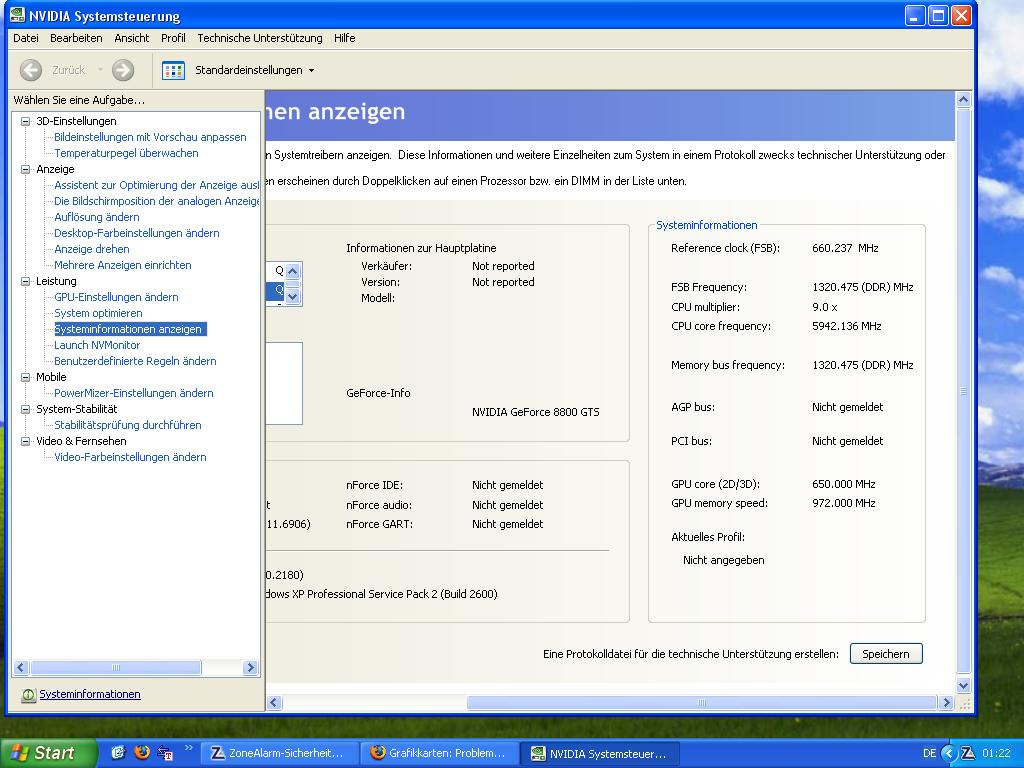Viewport: 1024px width, 768px height.
Task: Select Systeminformationen anzeigen
Action: pos(130,329)
